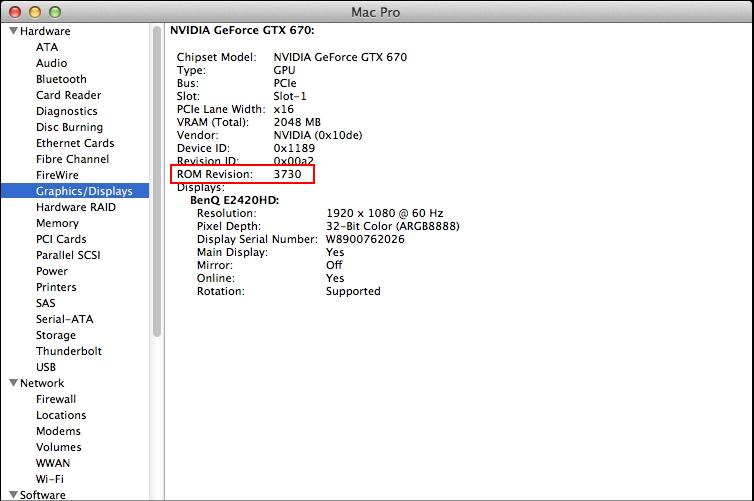The height and width of the screenshot is (501, 754).
Task: Select Modems under Network
Action: click(58, 431)
